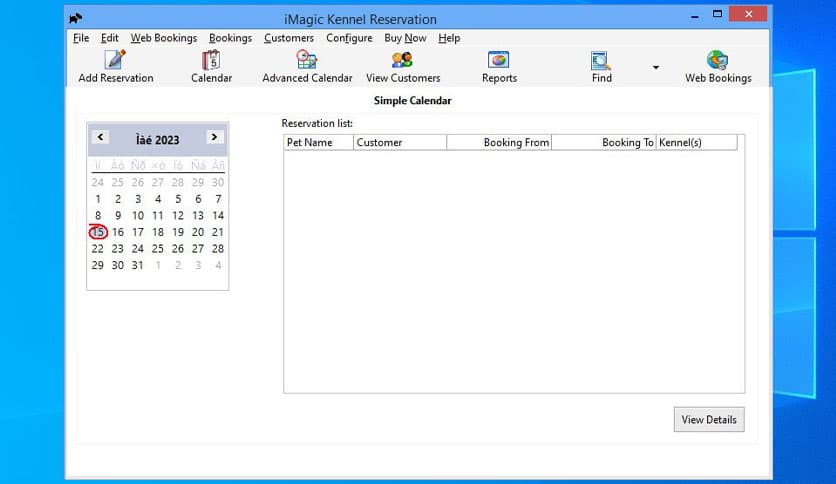Screen dimensions: 836x484
Task: Open the Bookings menu
Action: [230, 38]
